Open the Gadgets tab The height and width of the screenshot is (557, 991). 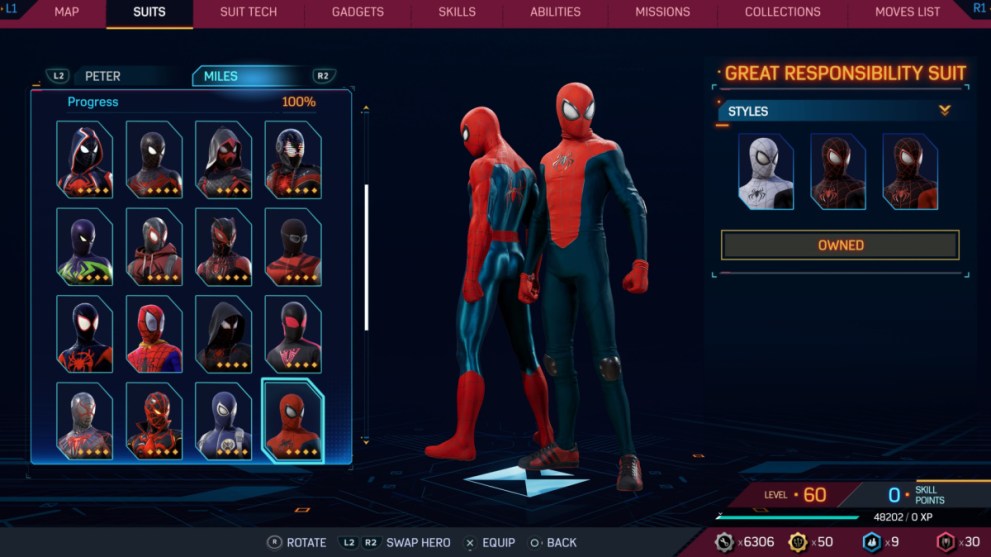click(358, 12)
